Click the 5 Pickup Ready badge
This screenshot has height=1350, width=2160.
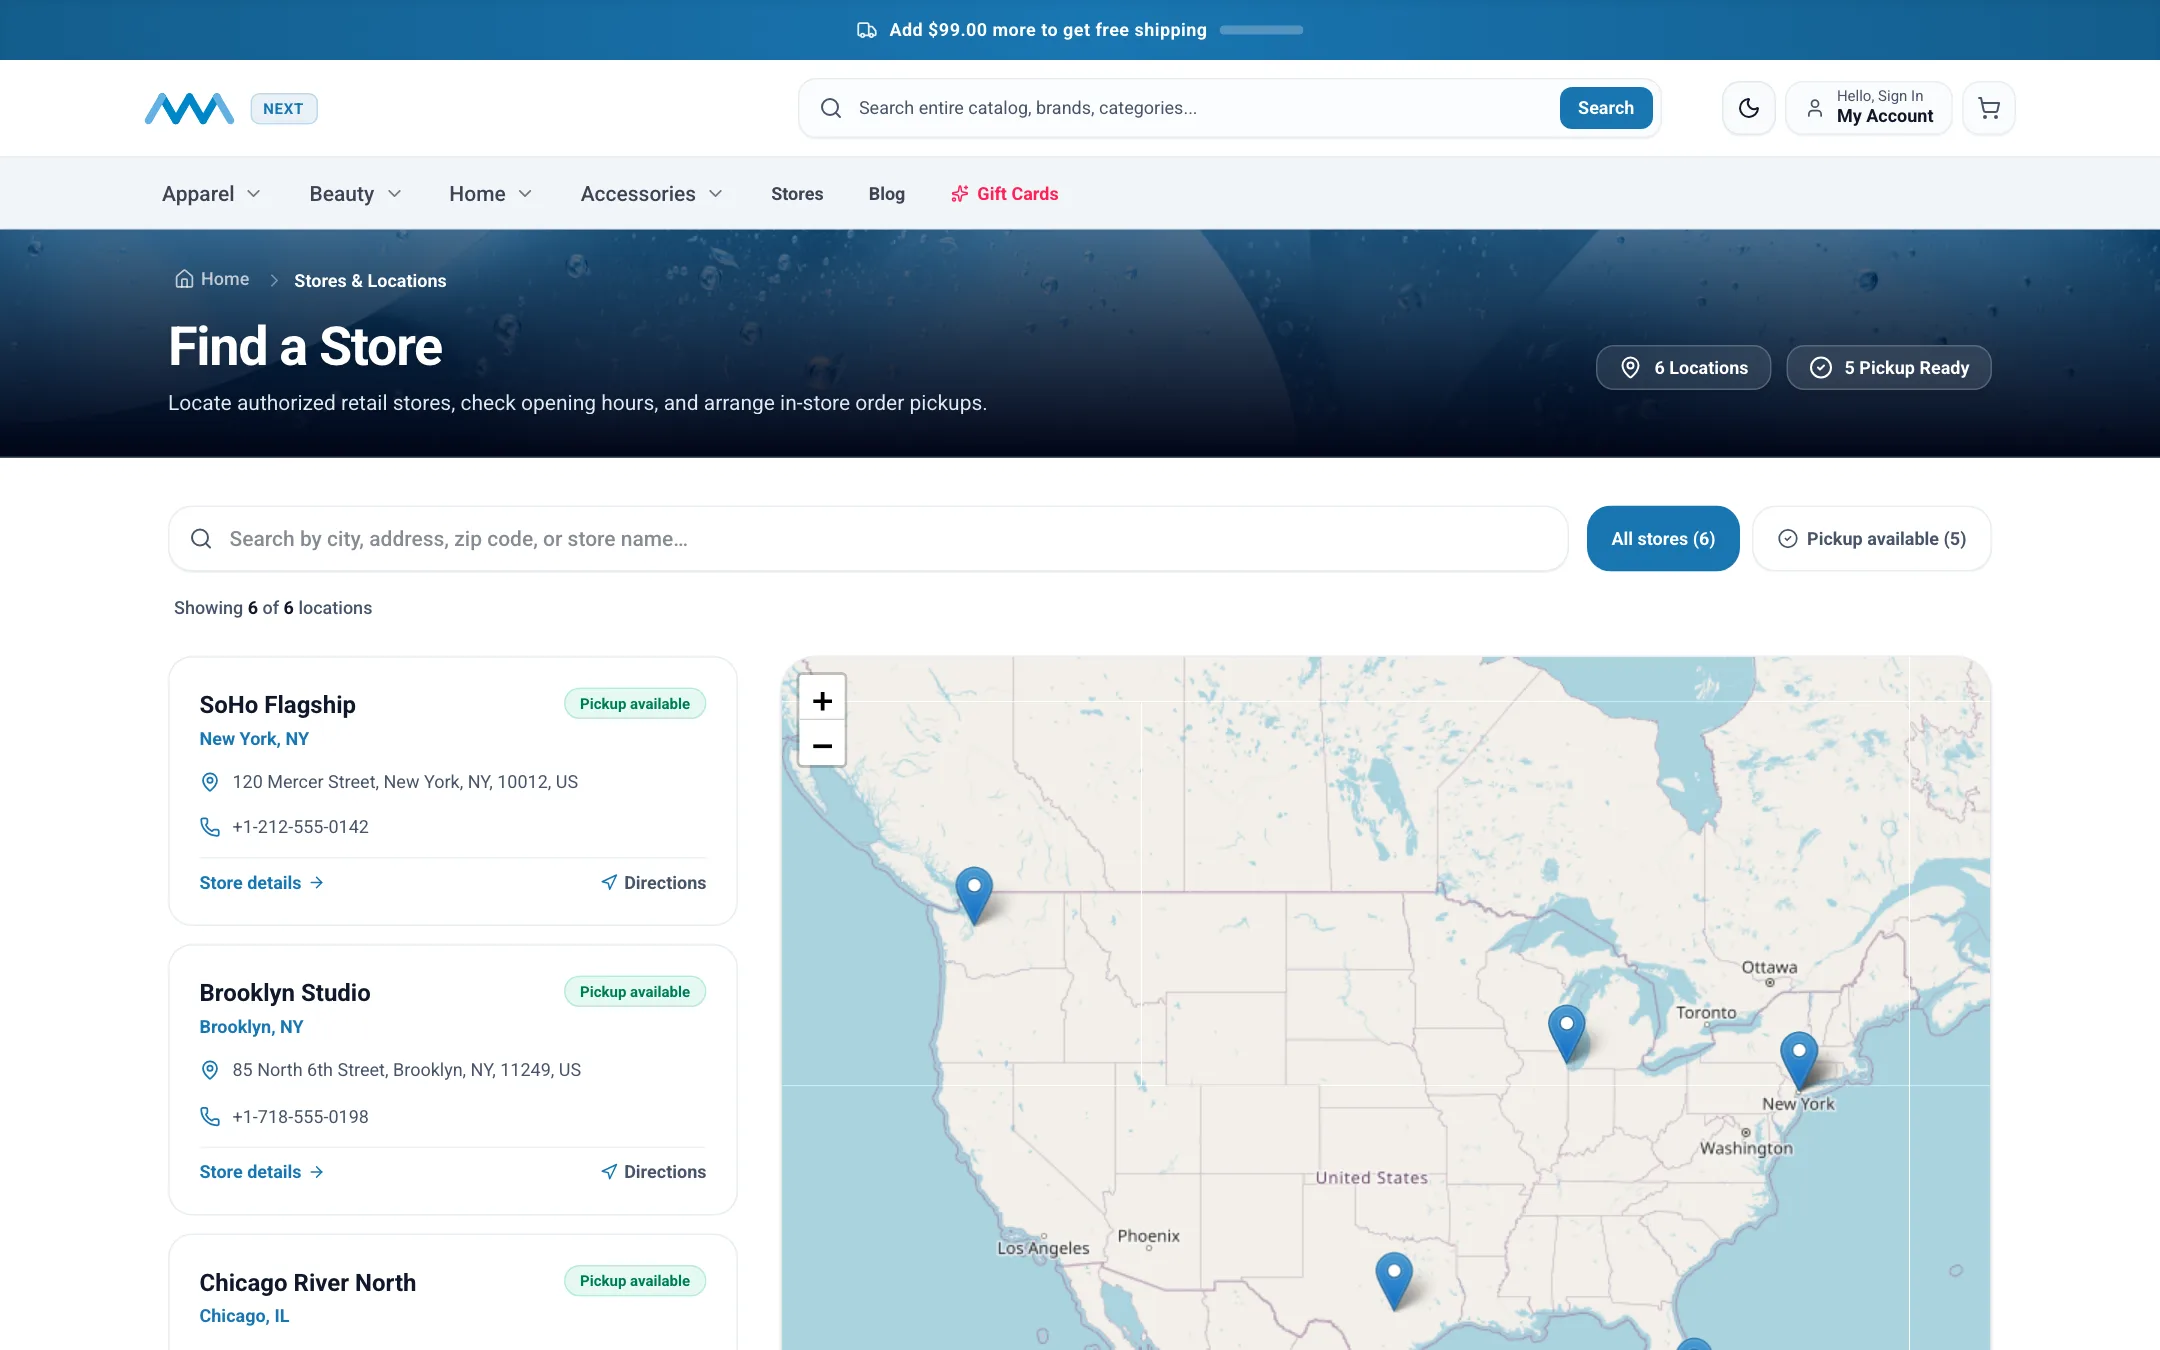pyautogui.click(x=1888, y=368)
